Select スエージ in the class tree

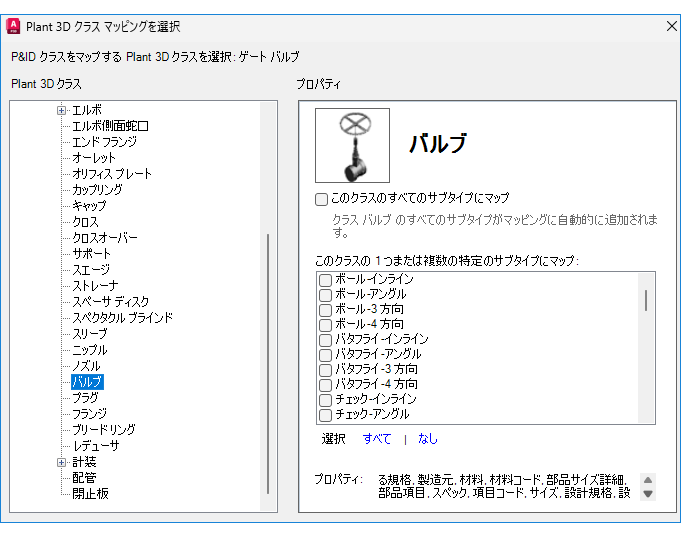pos(91,270)
